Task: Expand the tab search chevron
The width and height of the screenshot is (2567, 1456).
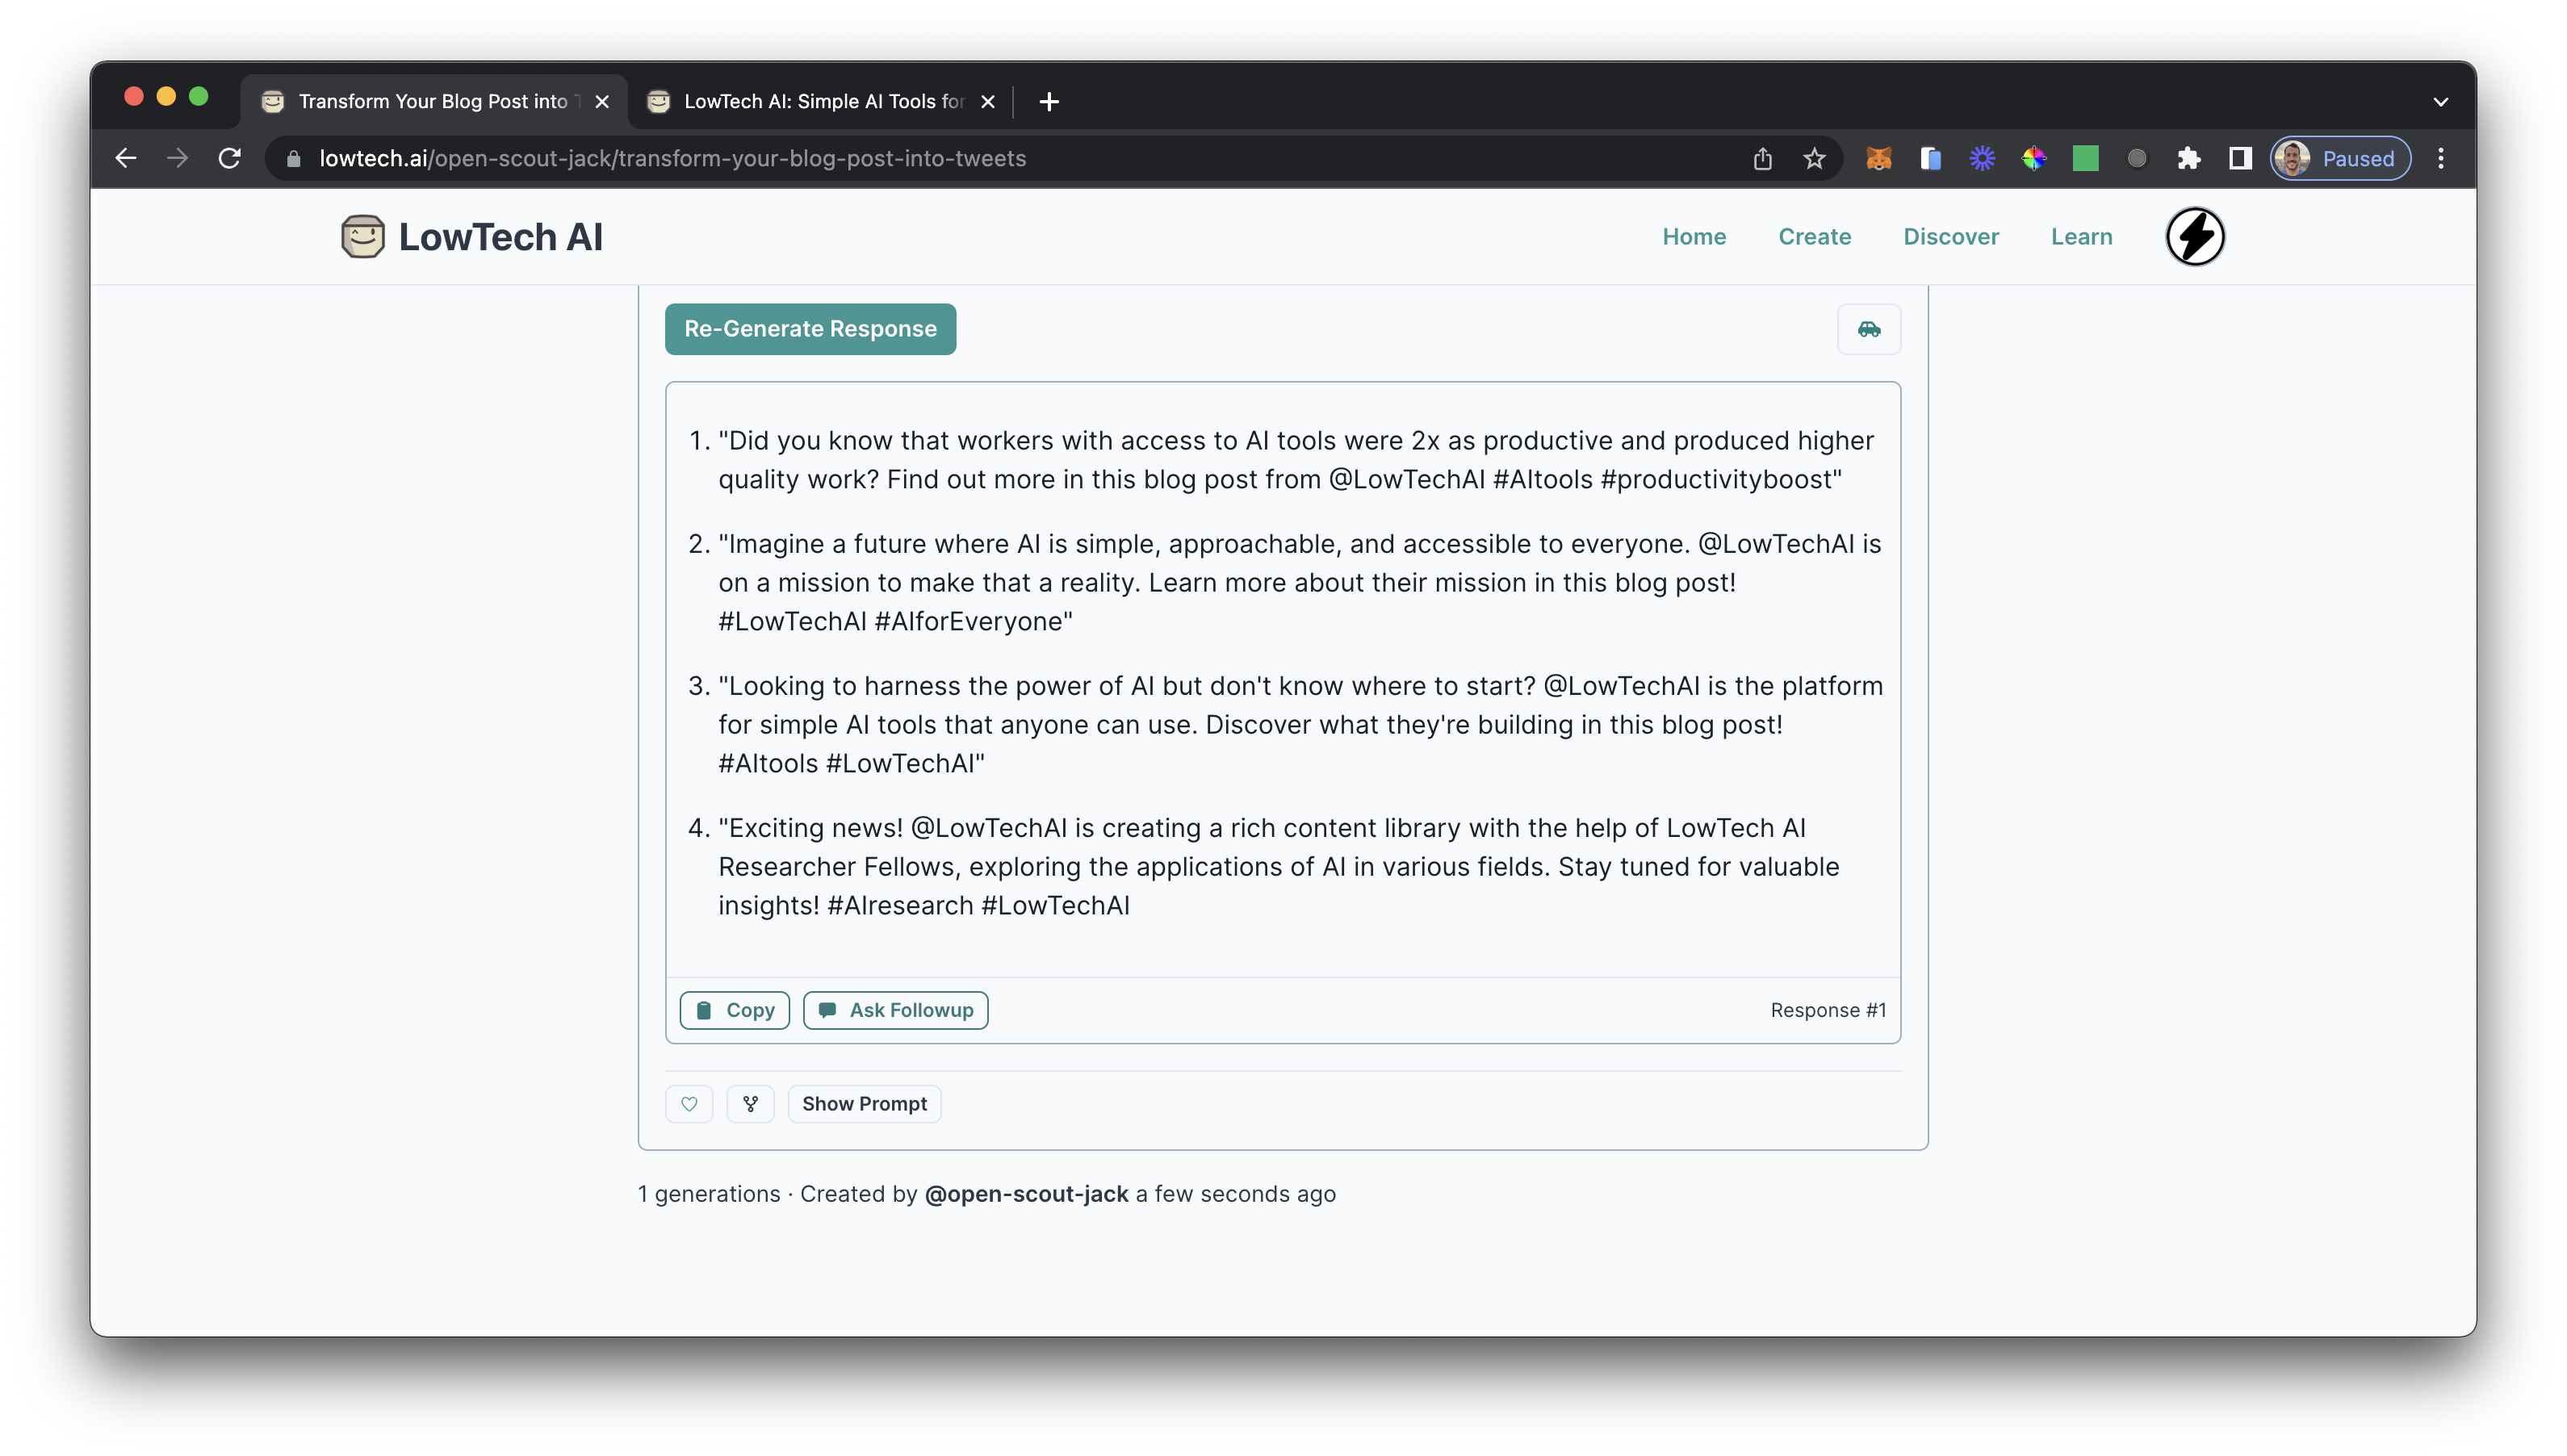Action: click(x=2440, y=102)
